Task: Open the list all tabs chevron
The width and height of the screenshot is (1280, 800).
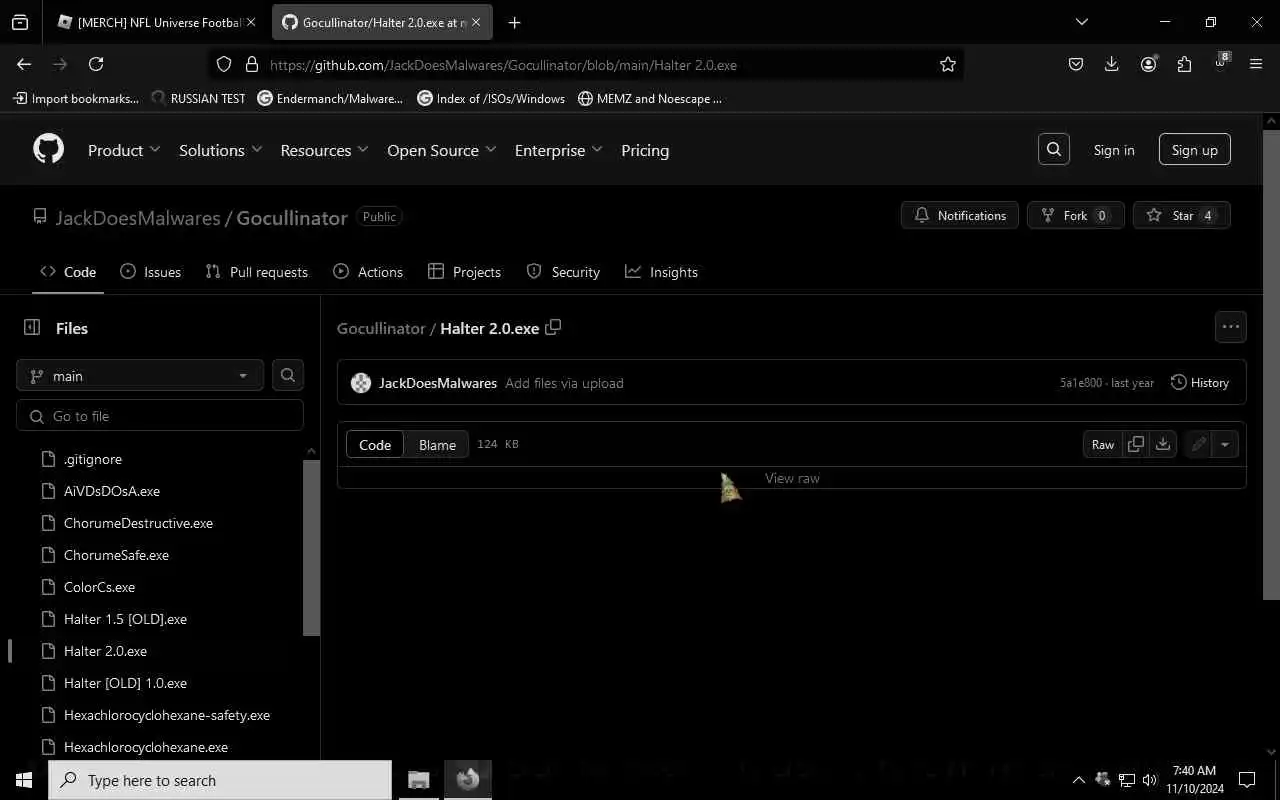Action: [1081, 22]
